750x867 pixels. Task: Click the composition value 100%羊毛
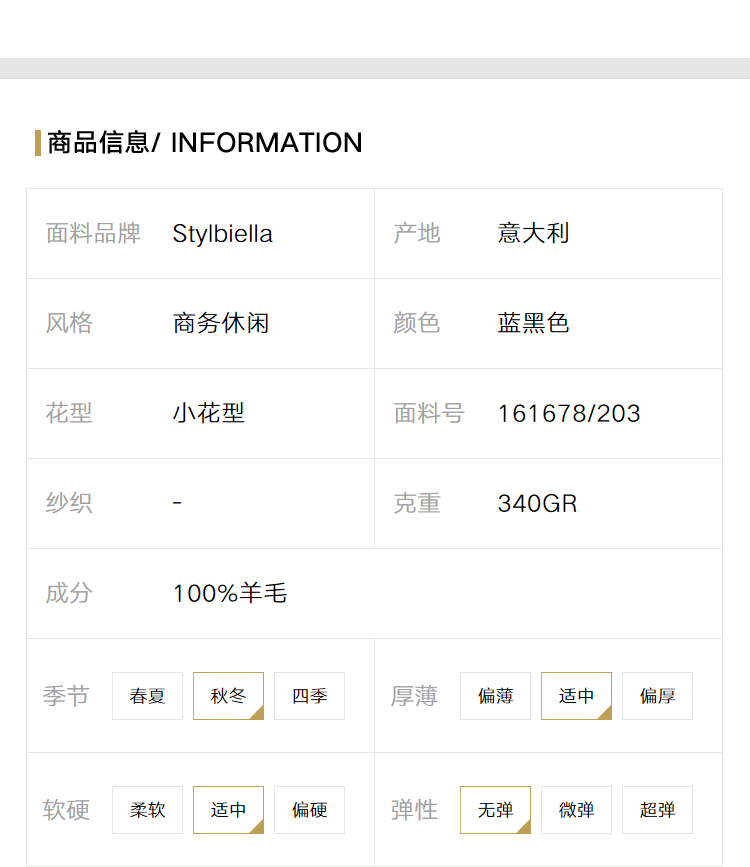click(230, 593)
